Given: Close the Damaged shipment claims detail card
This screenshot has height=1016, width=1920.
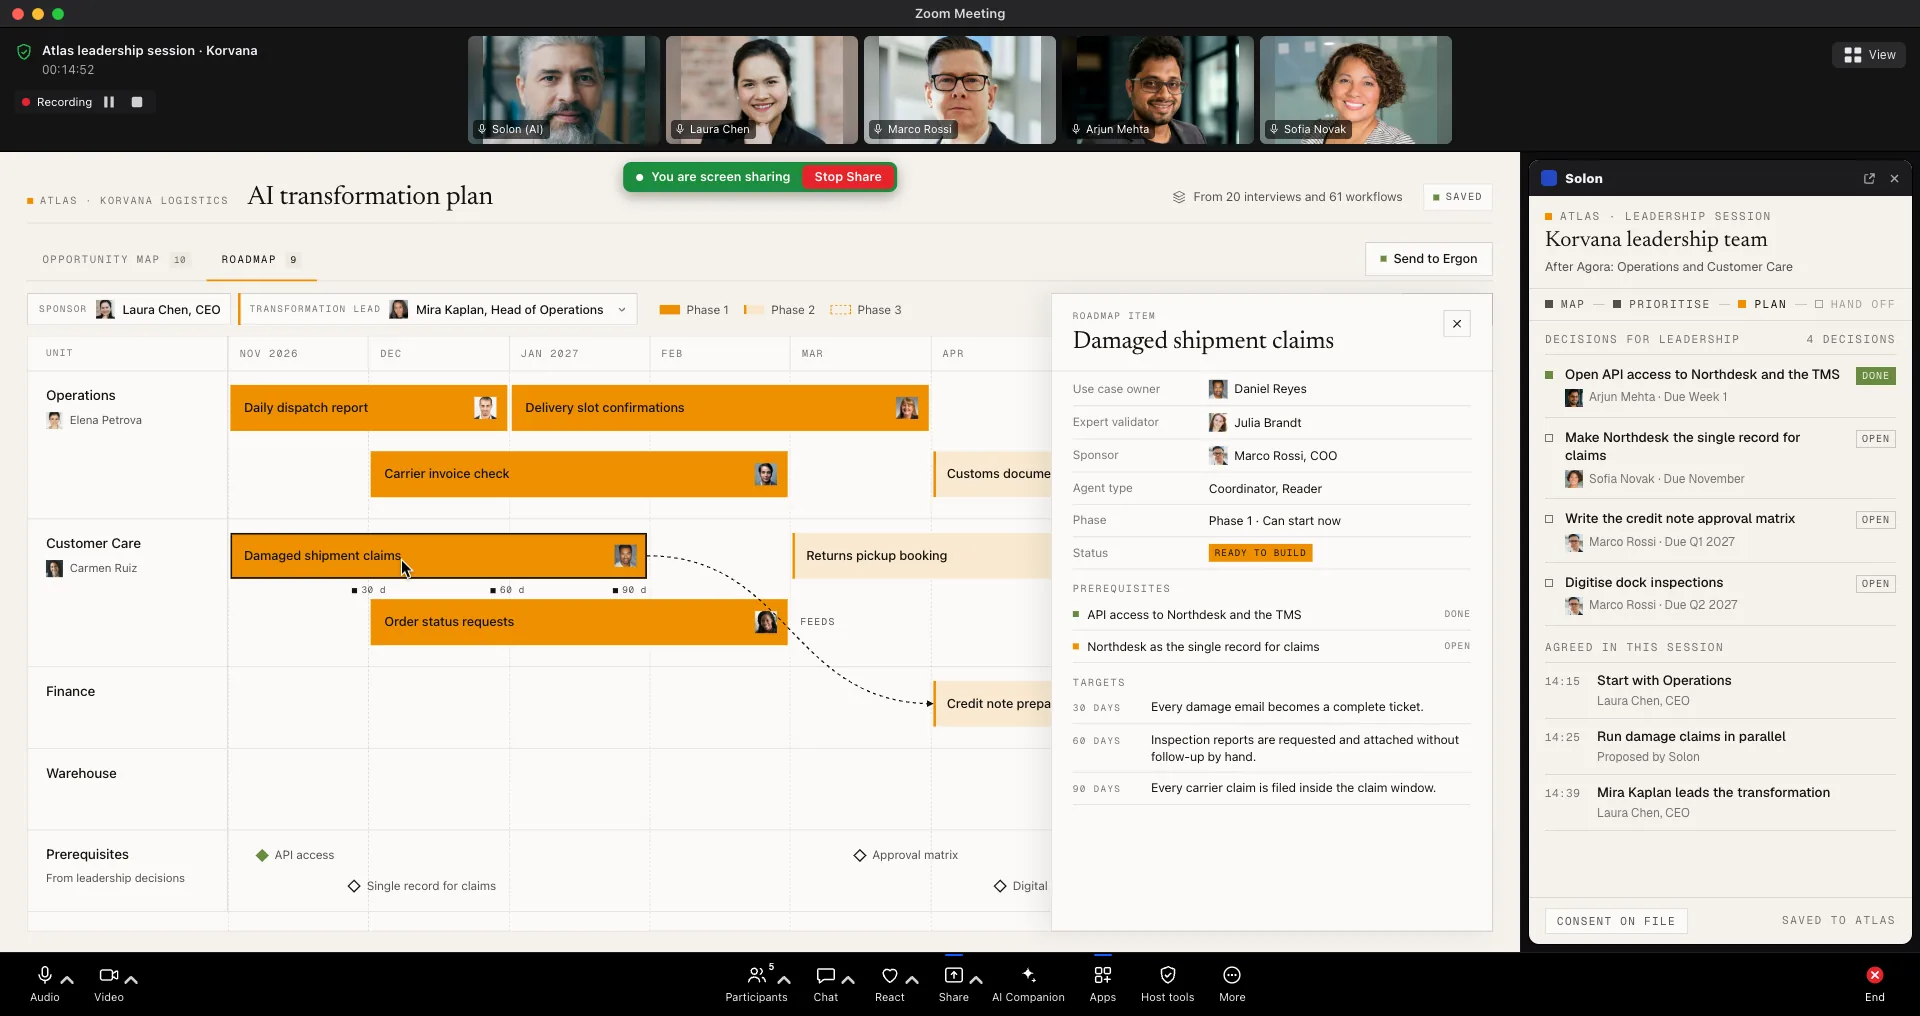Looking at the screenshot, I should click(1457, 323).
